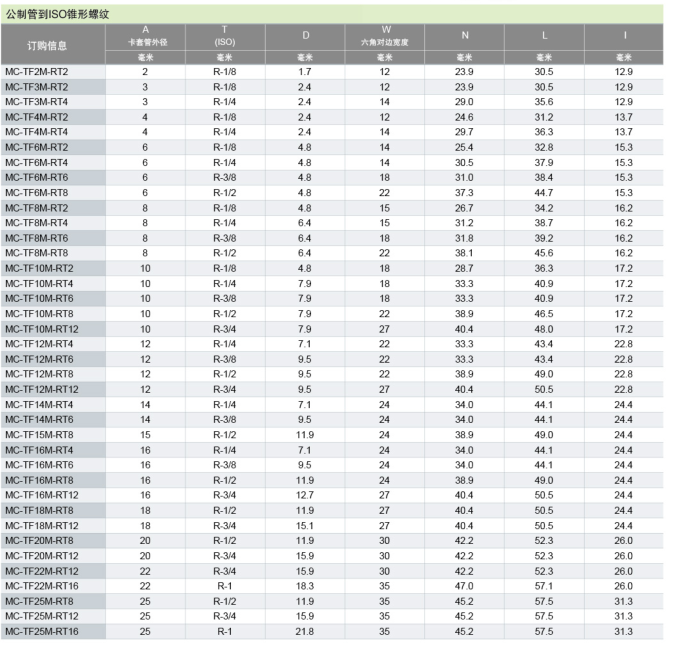Select part number MC-TF18M-RT8
This screenshot has height=646, width=673.
click(39, 511)
